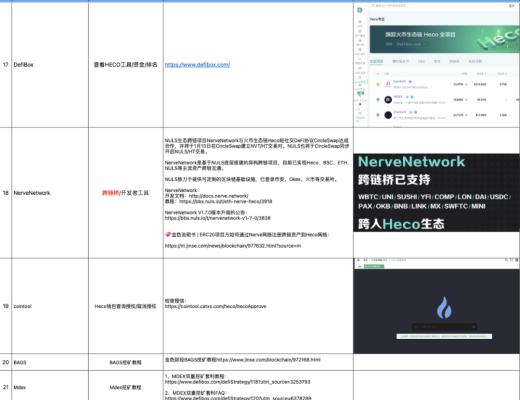Select row number 20 cell

point(6,362)
